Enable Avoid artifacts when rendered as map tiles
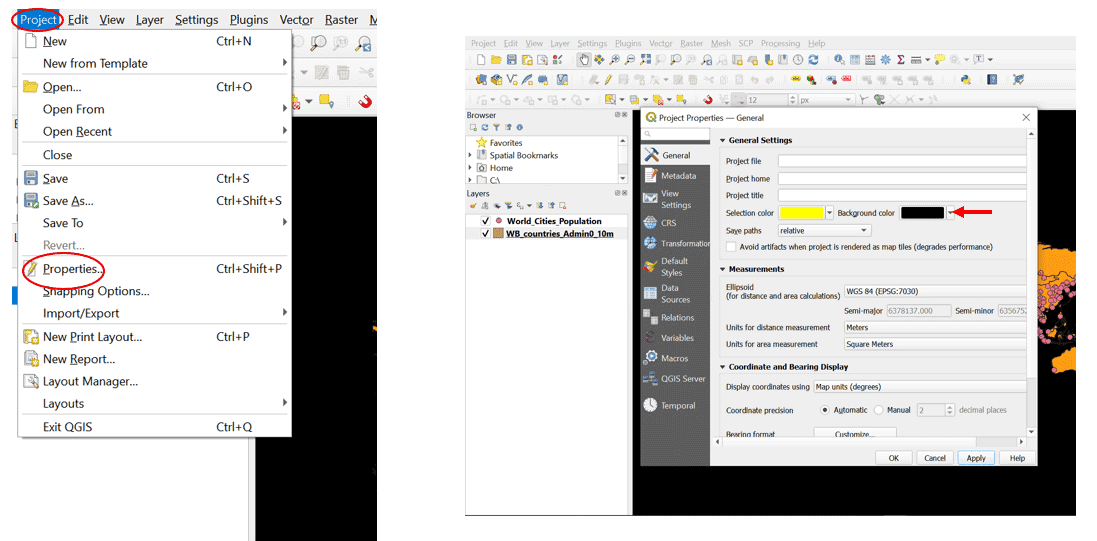The width and height of the screenshot is (1097, 541). (731, 247)
